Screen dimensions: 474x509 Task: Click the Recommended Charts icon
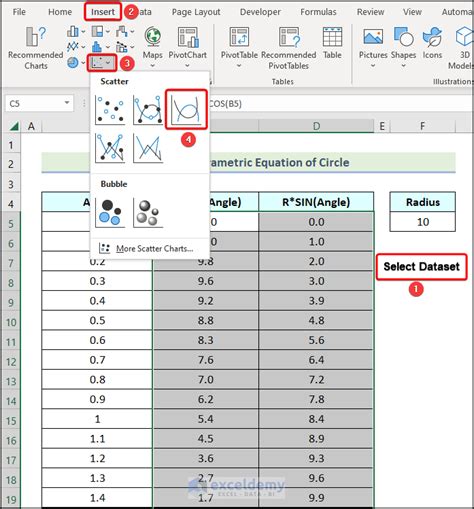tap(36, 37)
